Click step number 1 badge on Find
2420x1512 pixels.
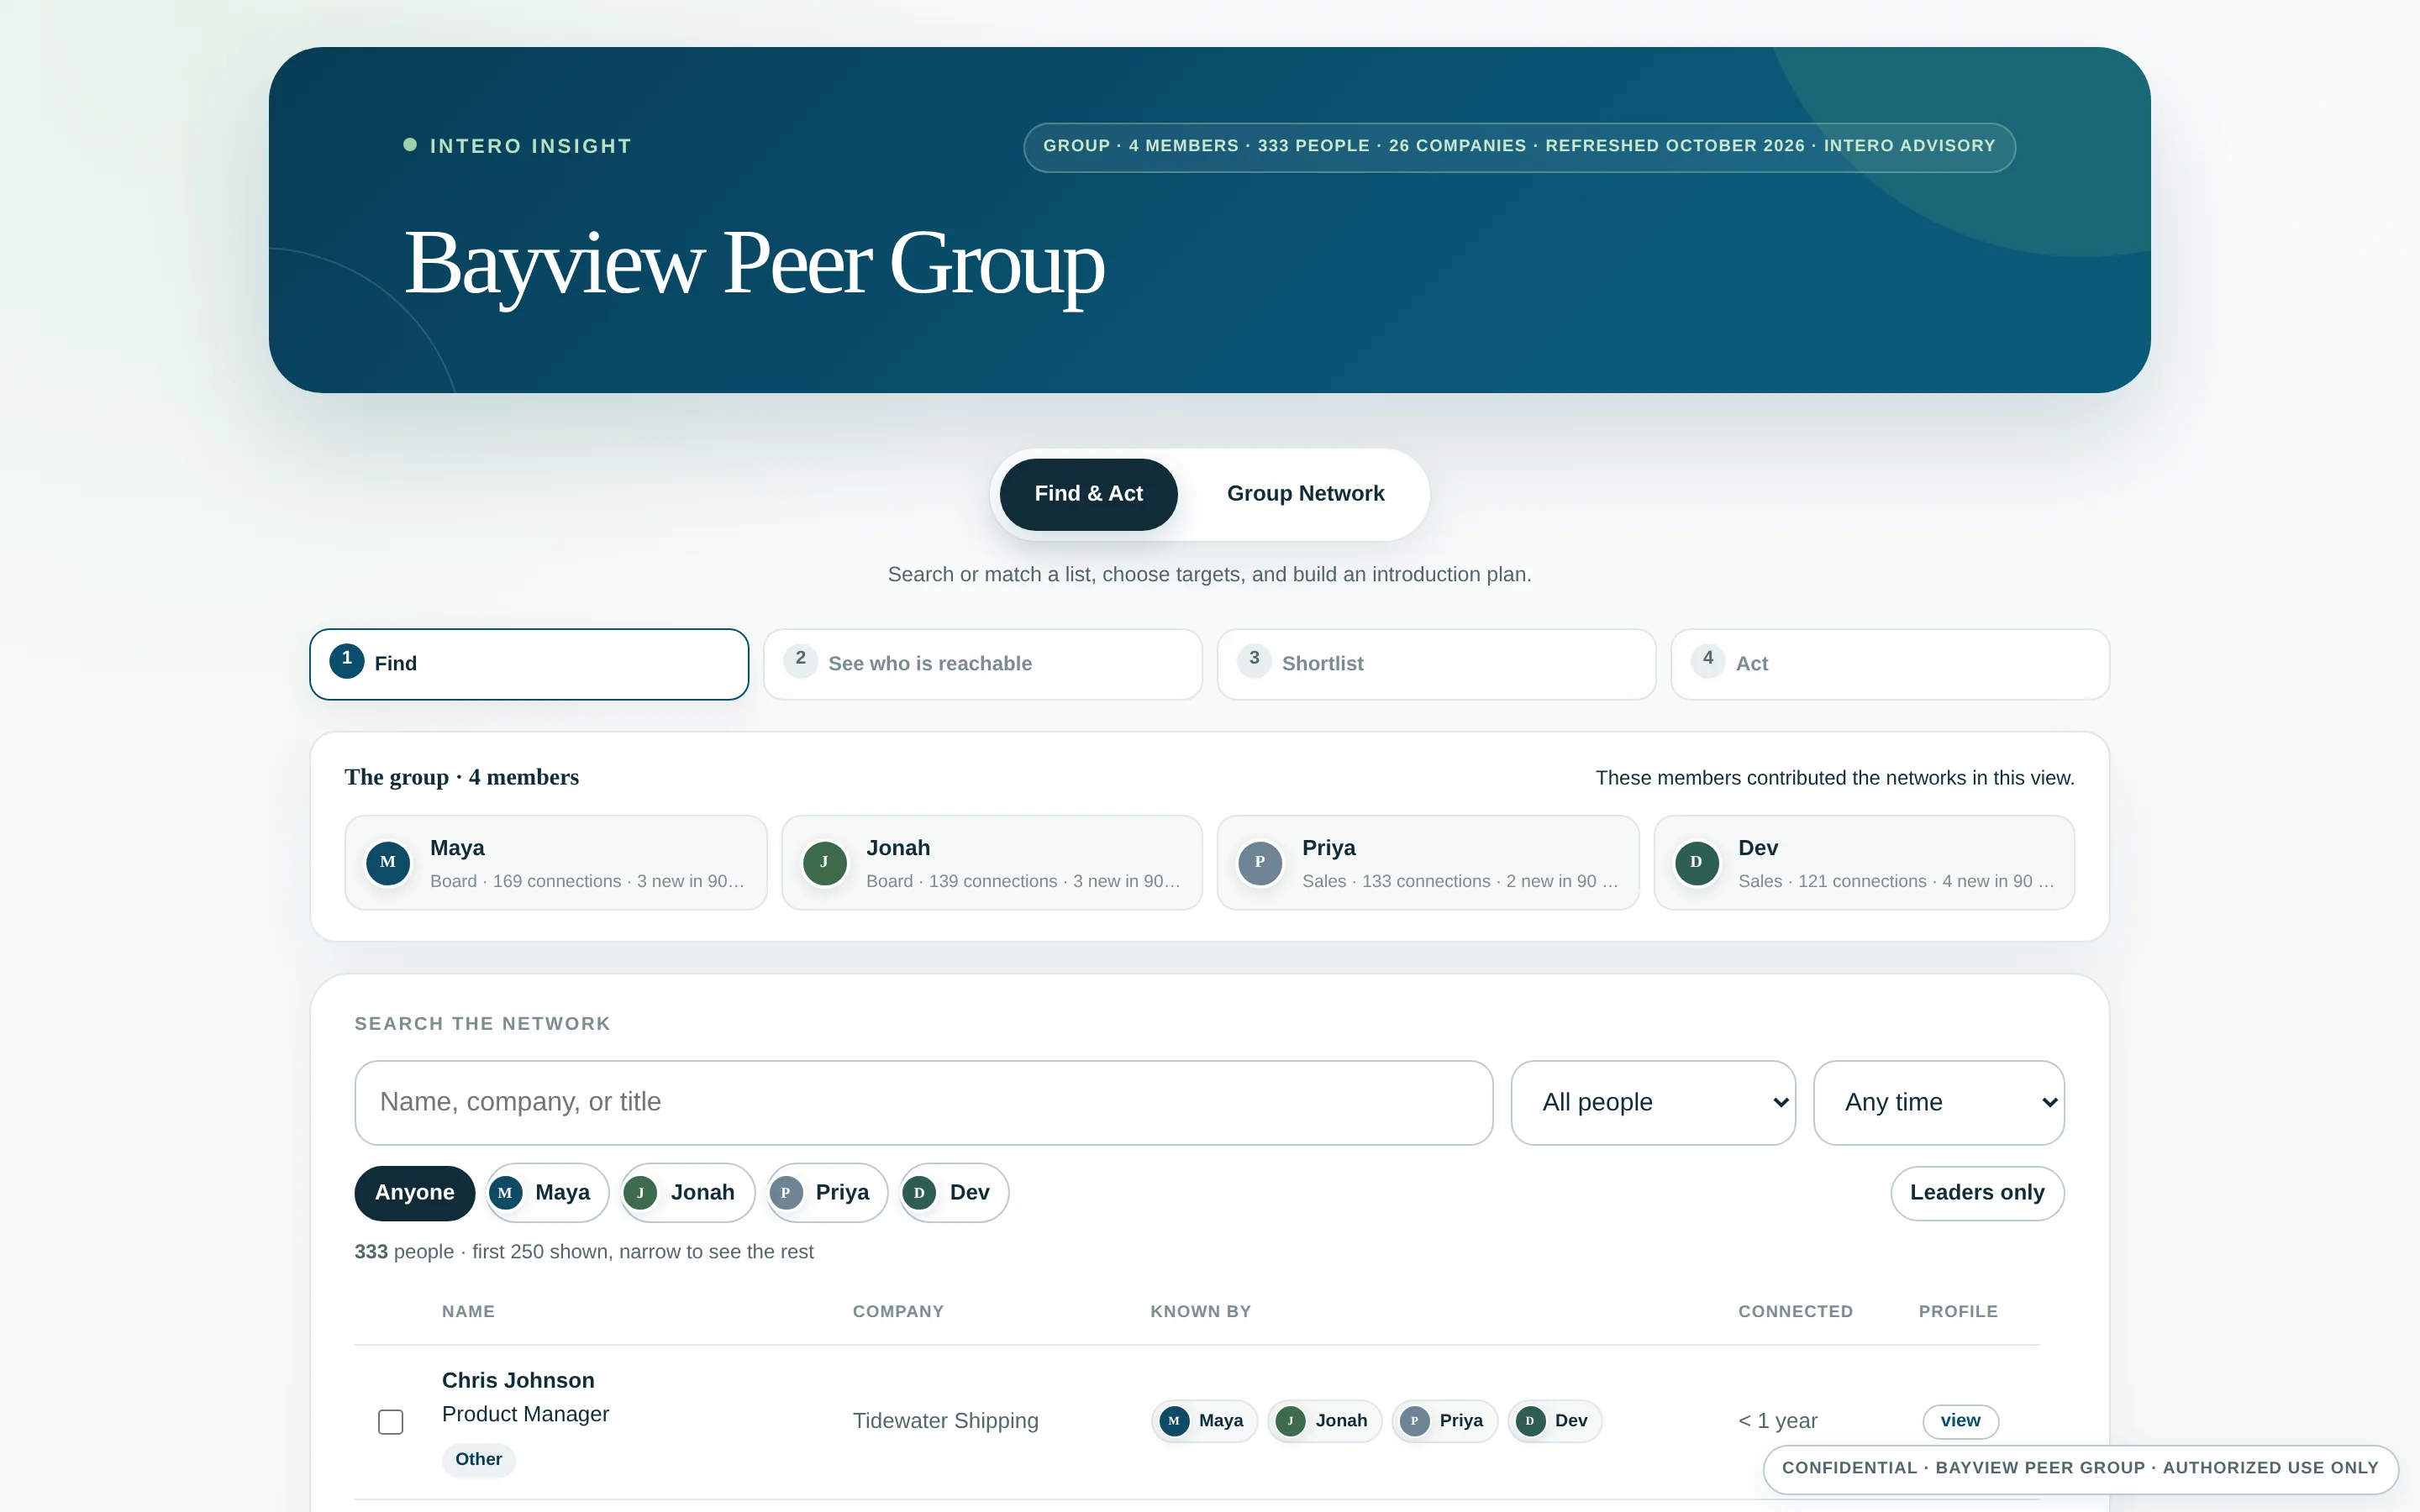tap(347, 659)
